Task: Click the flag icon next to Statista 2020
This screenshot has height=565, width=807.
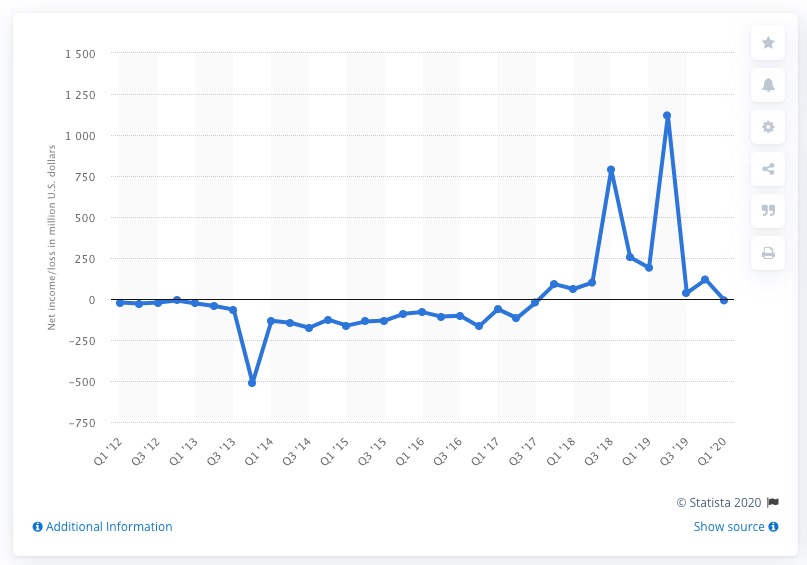Action: click(773, 503)
